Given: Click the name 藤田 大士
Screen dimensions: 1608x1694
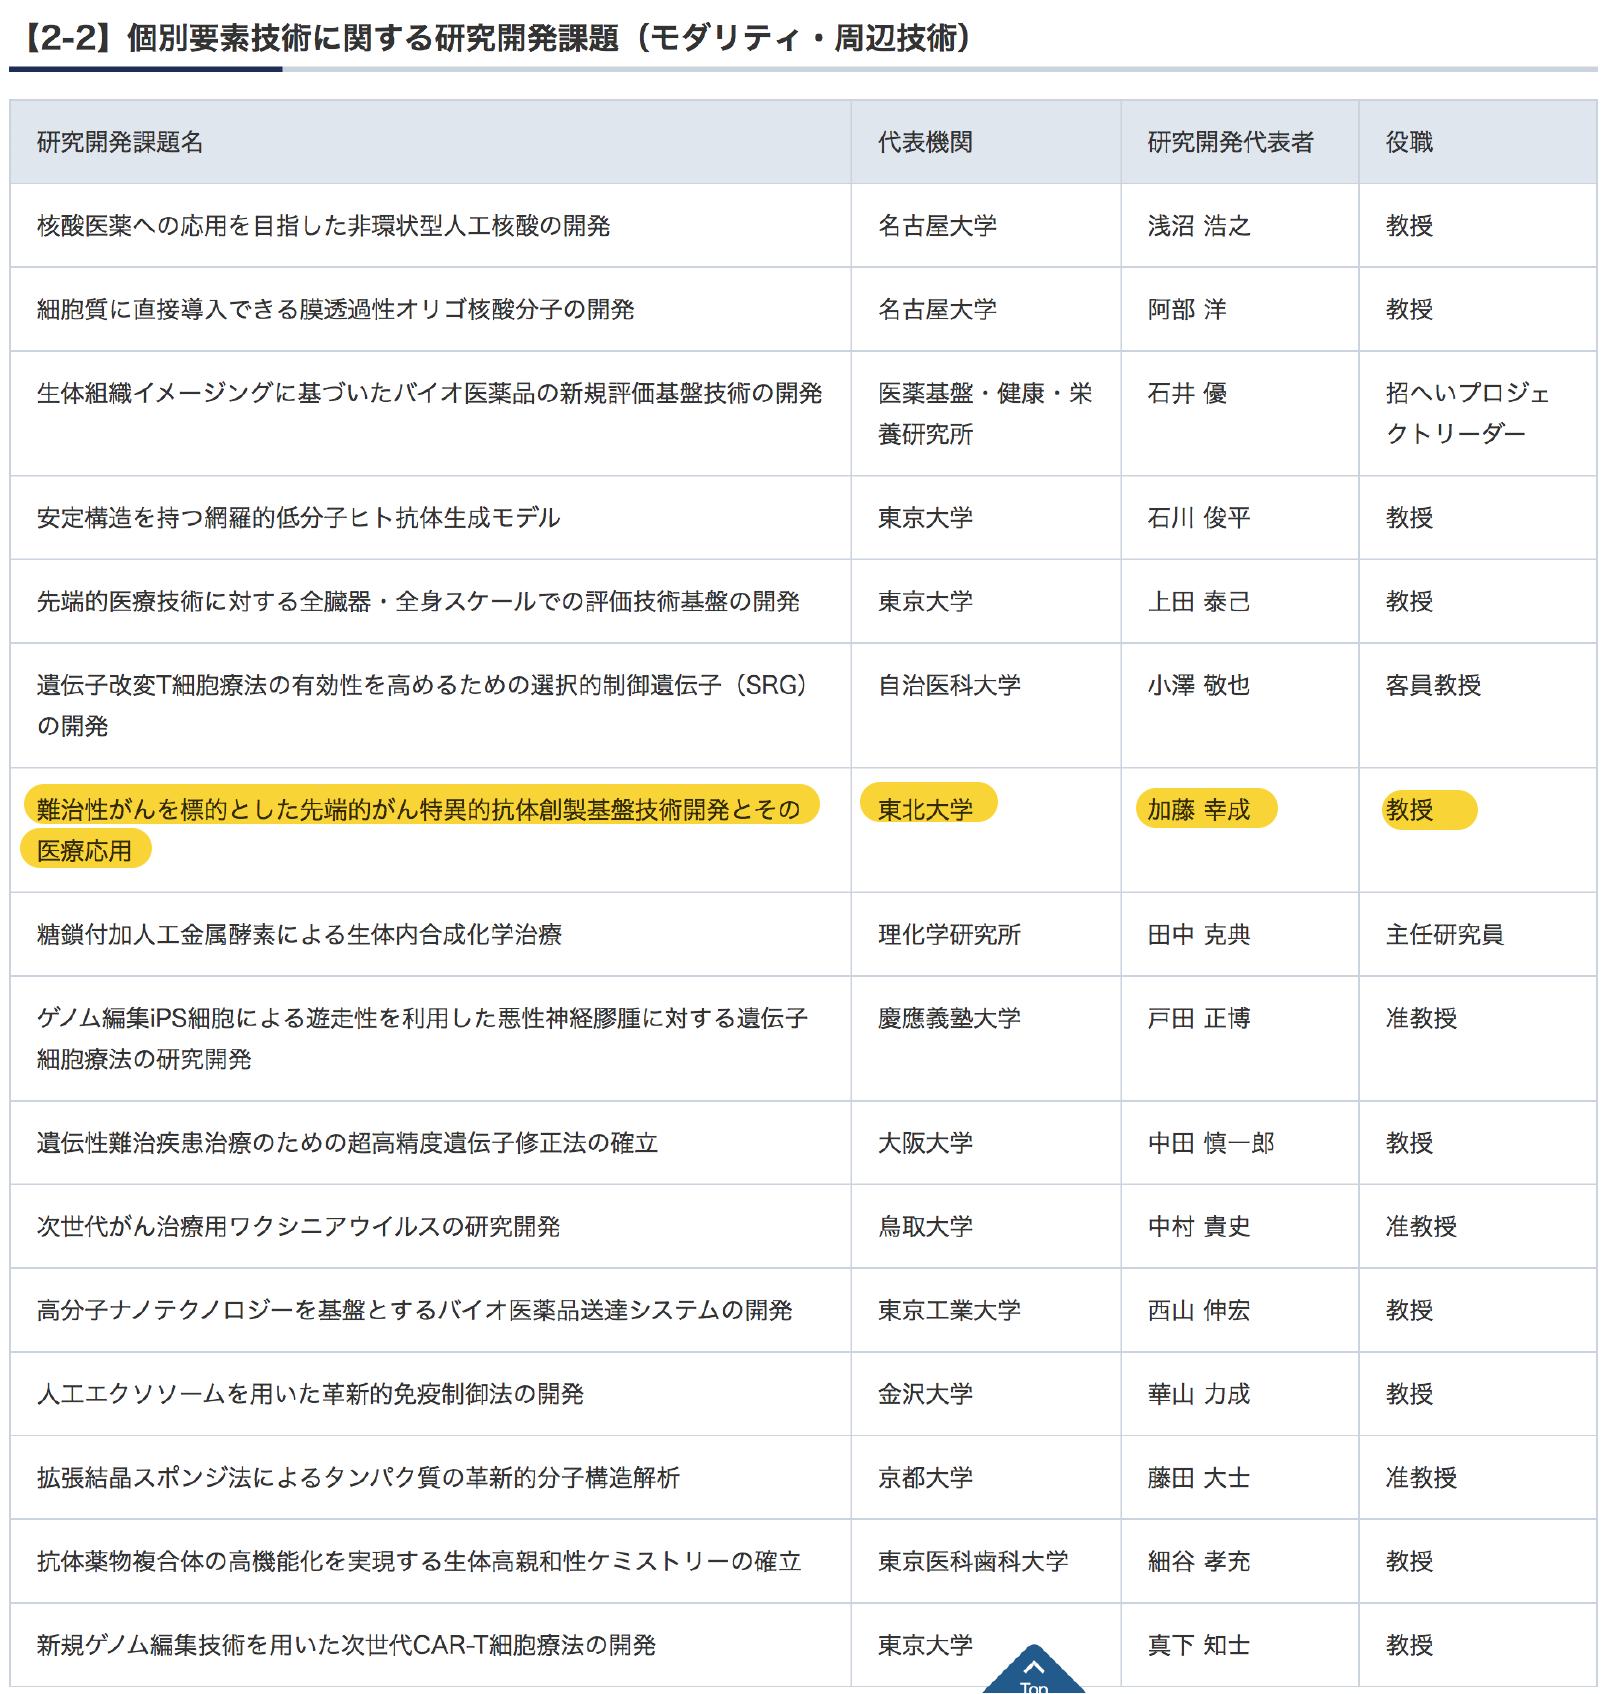Looking at the screenshot, I should click(1199, 1479).
